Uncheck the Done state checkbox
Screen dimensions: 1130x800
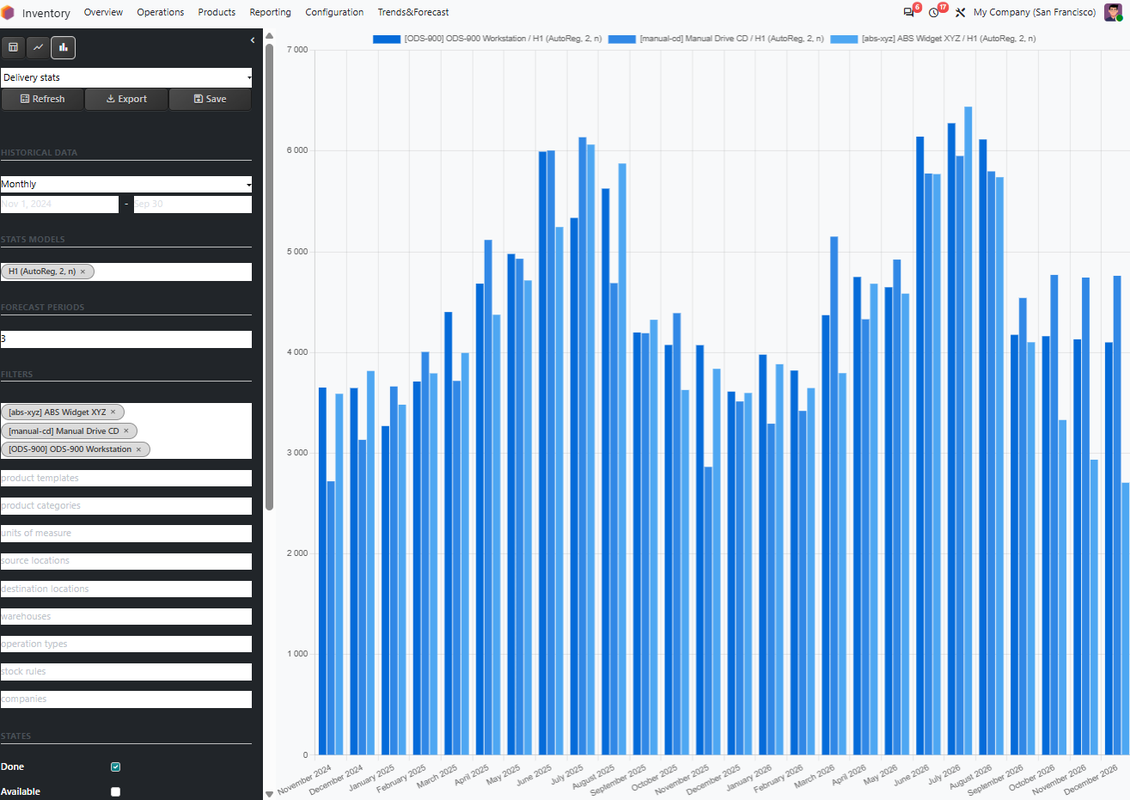(115, 767)
